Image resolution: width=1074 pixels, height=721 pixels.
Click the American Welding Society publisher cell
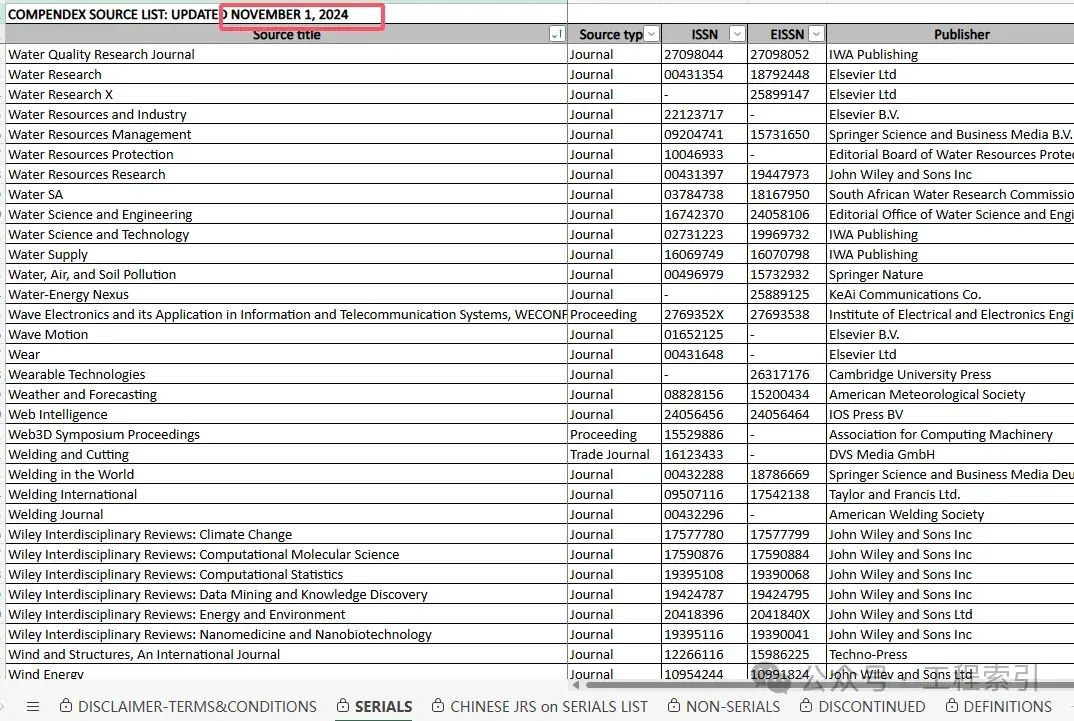pyautogui.click(x=951, y=514)
